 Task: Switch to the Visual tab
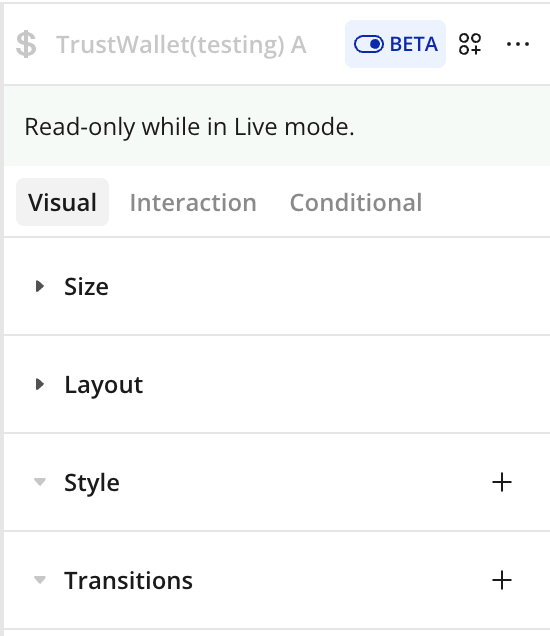(x=62, y=202)
